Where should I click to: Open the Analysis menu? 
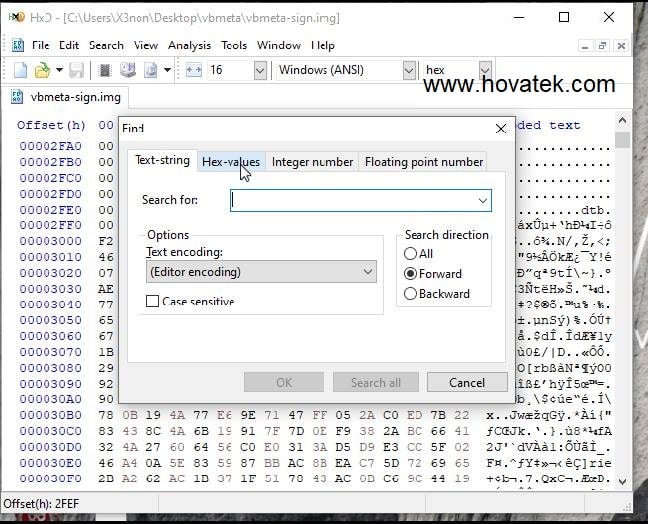pyautogui.click(x=189, y=45)
